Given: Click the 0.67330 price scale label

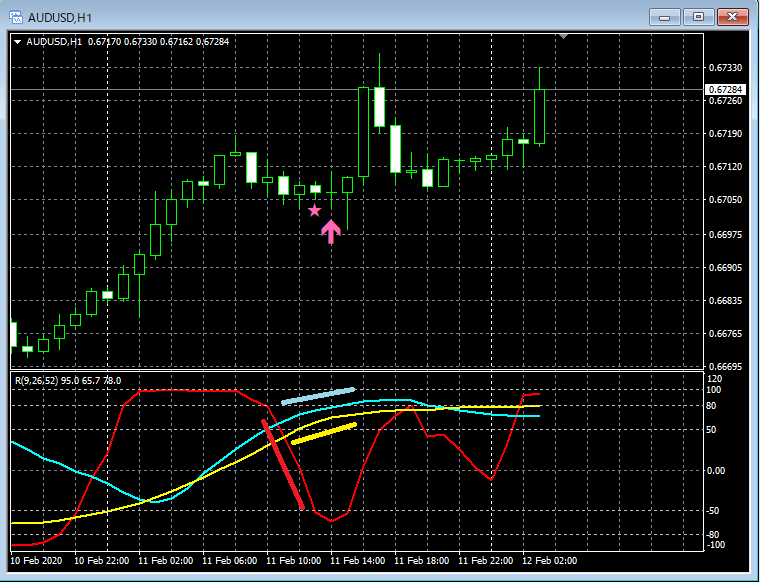Looking at the screenshot, I should 725,68.
